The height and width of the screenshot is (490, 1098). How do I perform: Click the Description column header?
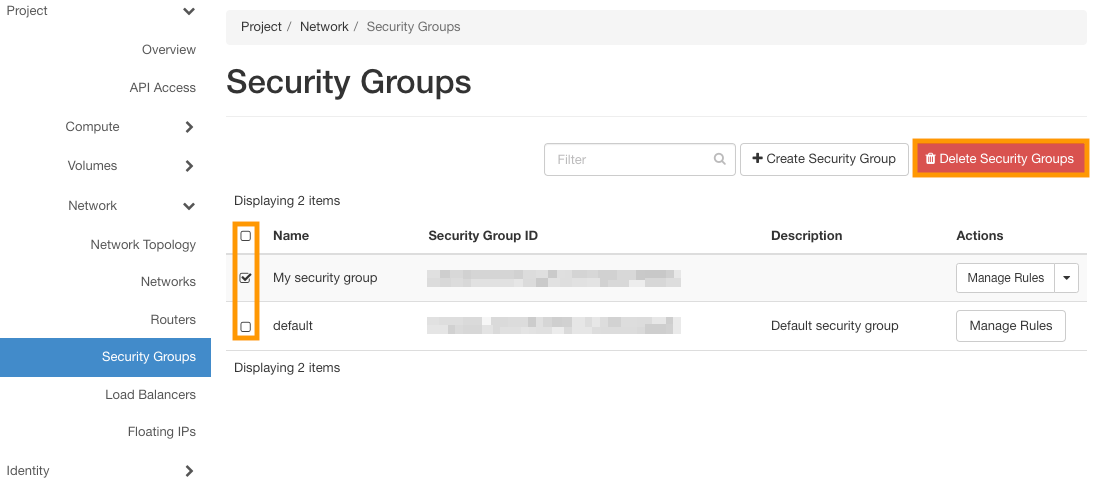pyautogui.click(x=807, y=236)
